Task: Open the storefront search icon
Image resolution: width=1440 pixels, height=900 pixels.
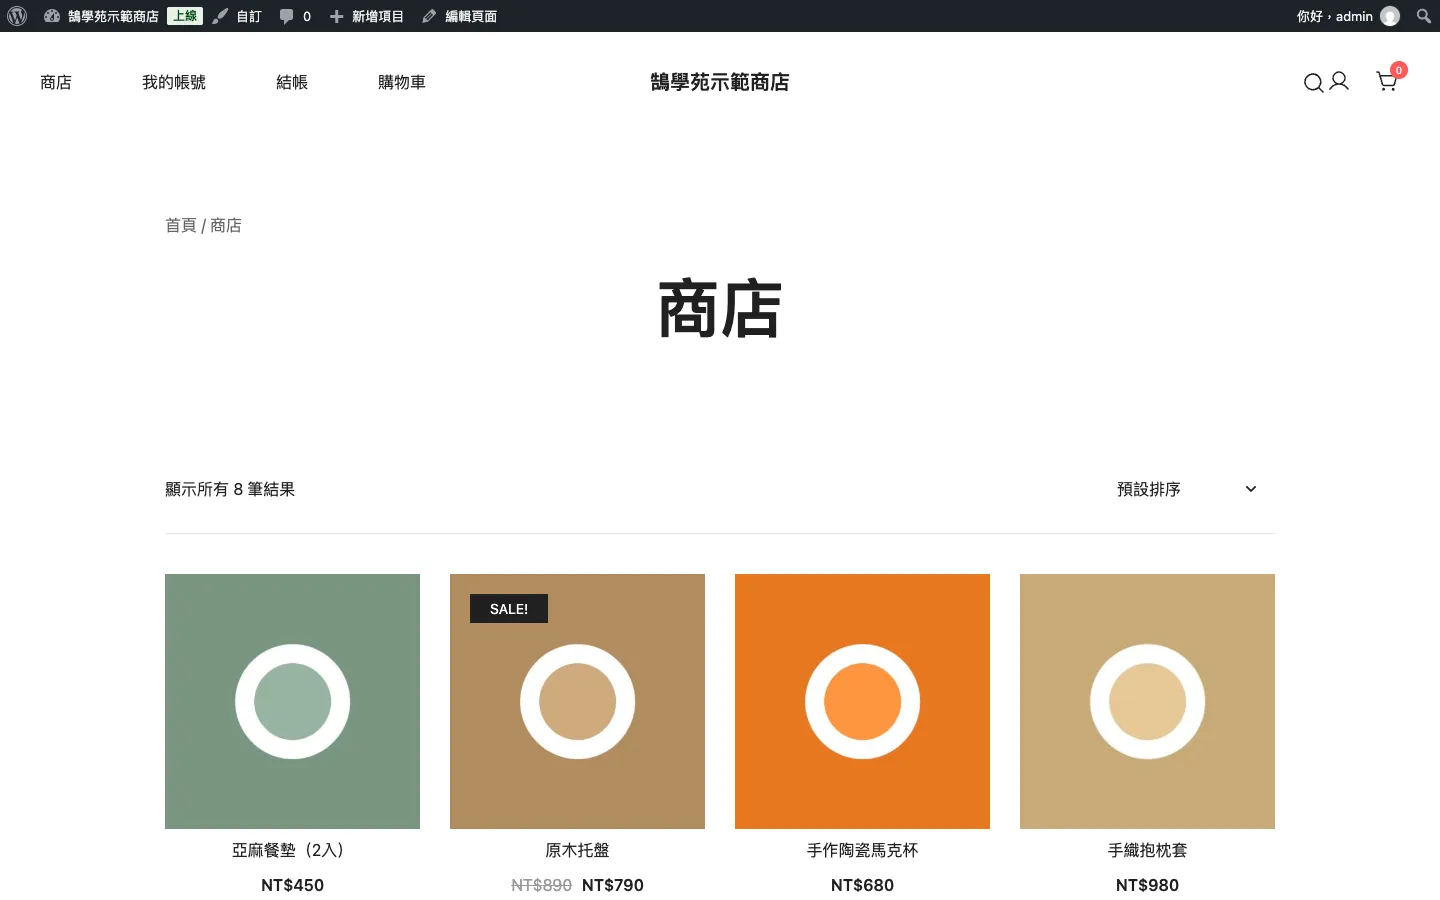Action: [1314, 83]
